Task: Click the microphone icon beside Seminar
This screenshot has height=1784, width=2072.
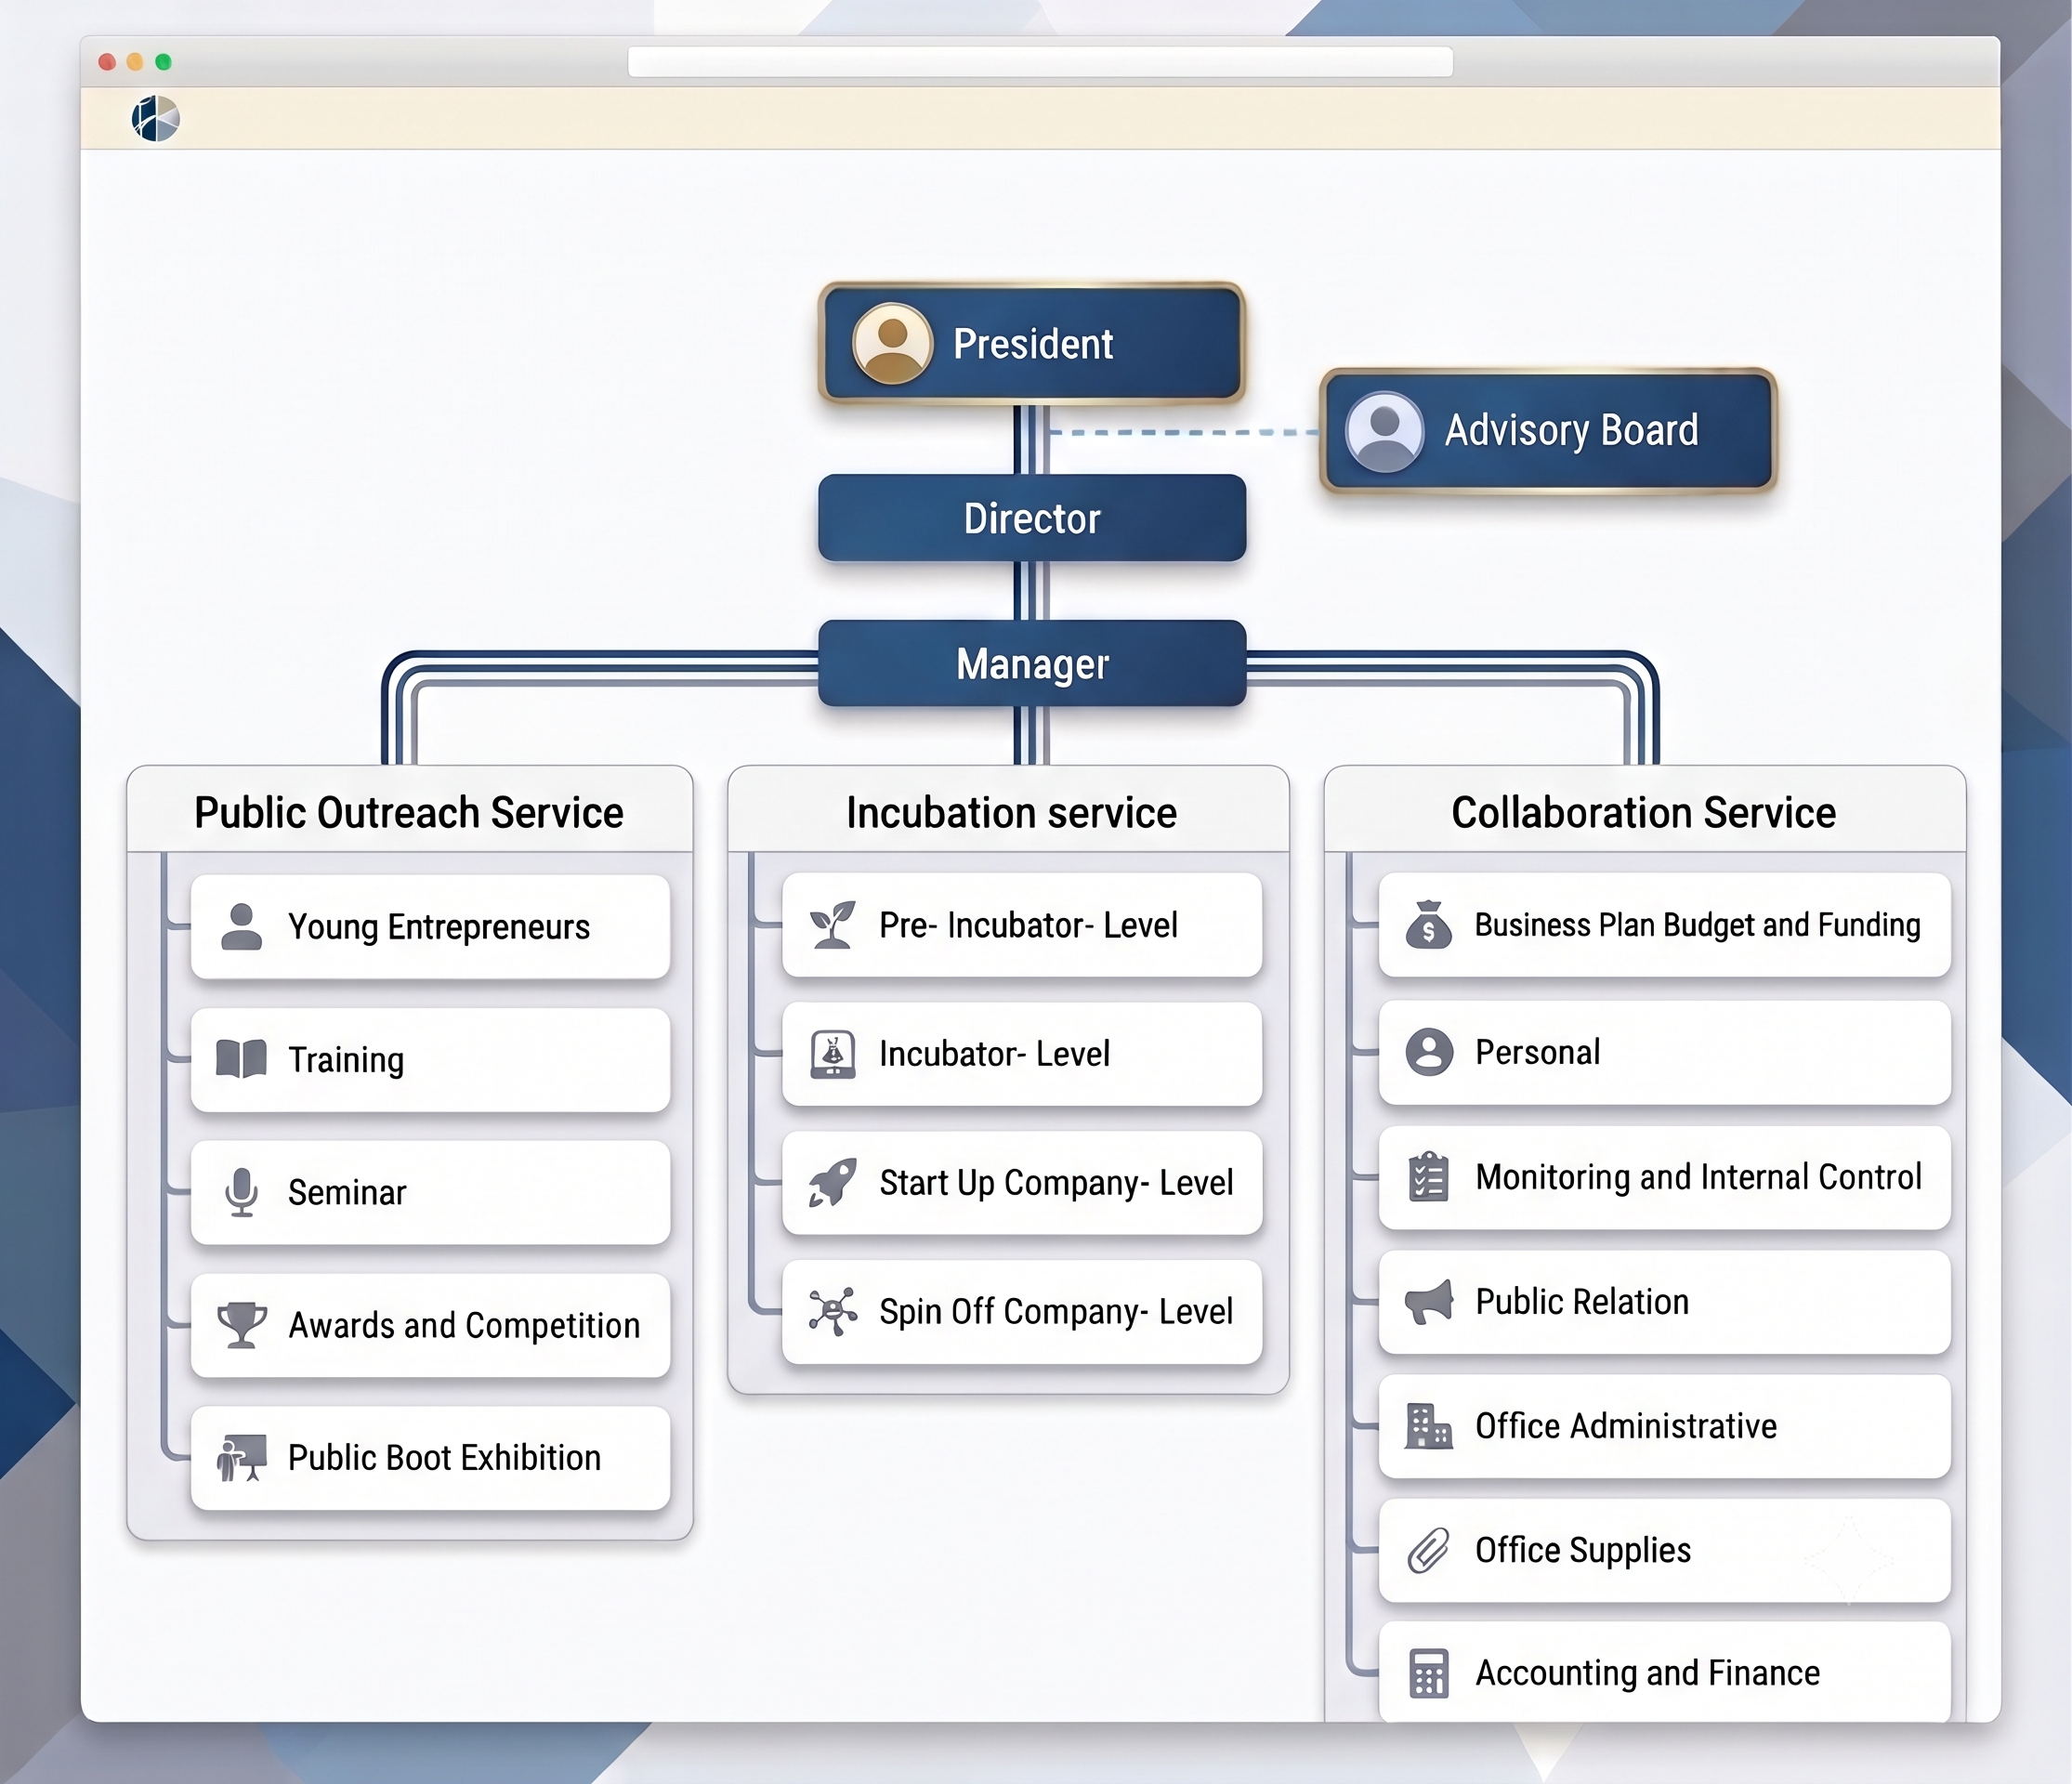Action: (241, 1192)
